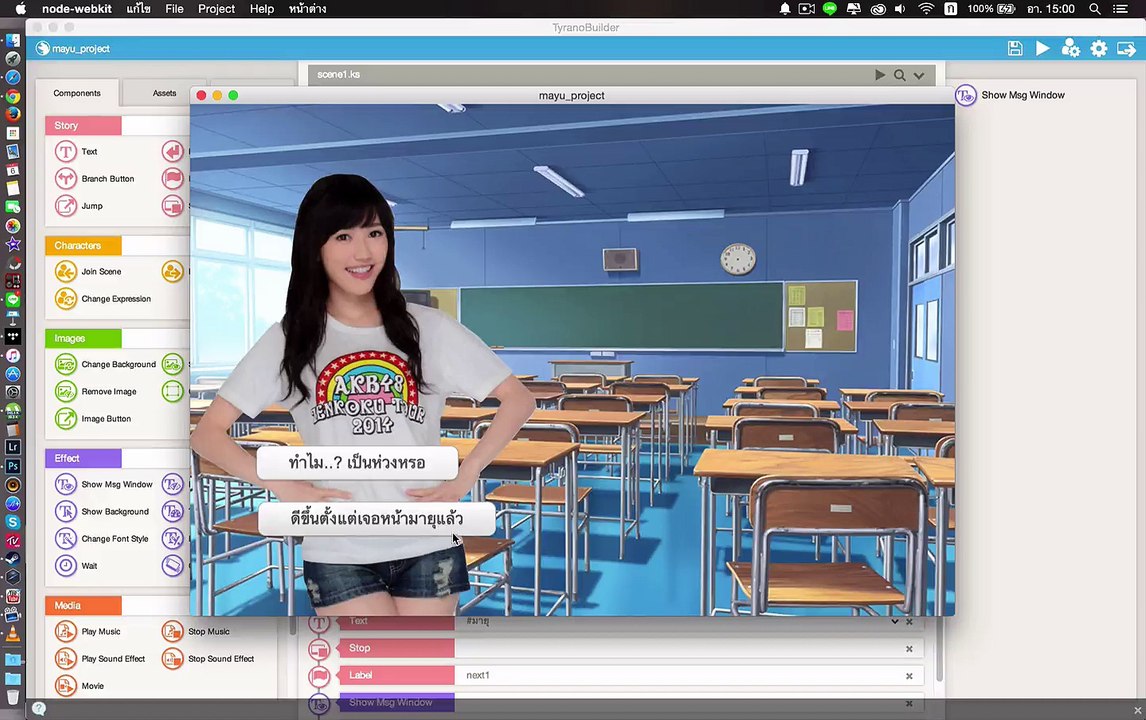
Task: Click the volume icon in menu bar
Action: tap(900, 9)
